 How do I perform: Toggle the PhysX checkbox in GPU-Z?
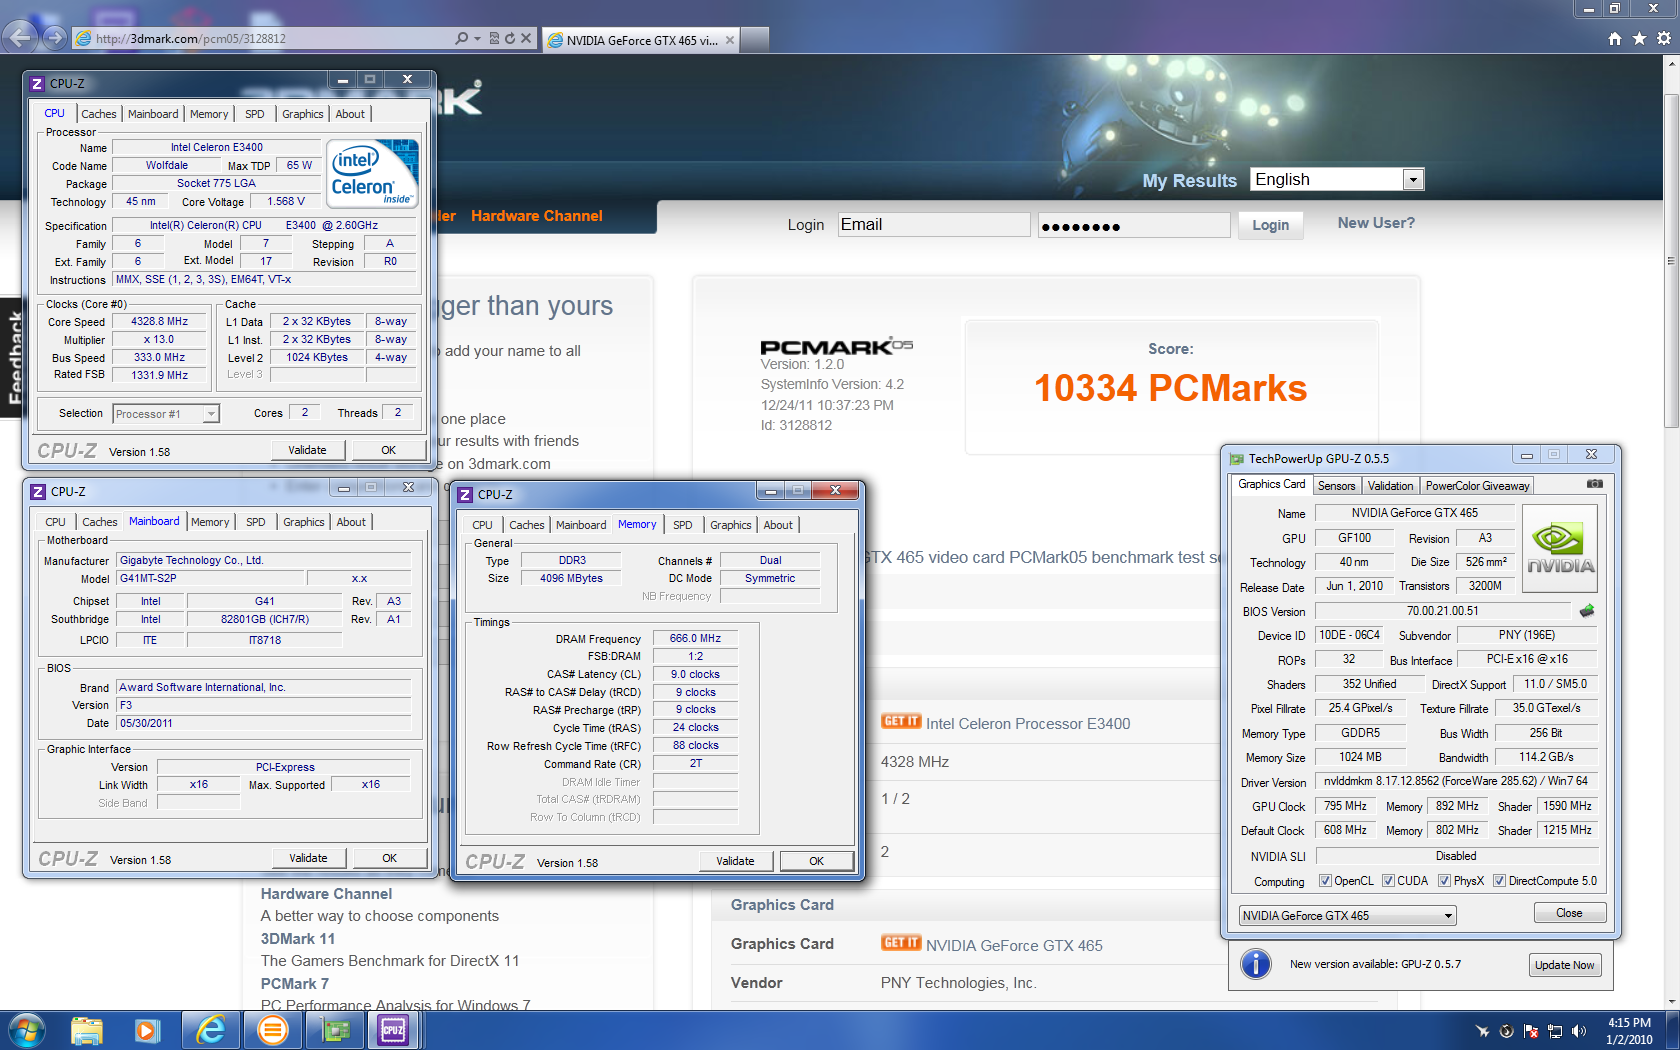pos(1444,881)
